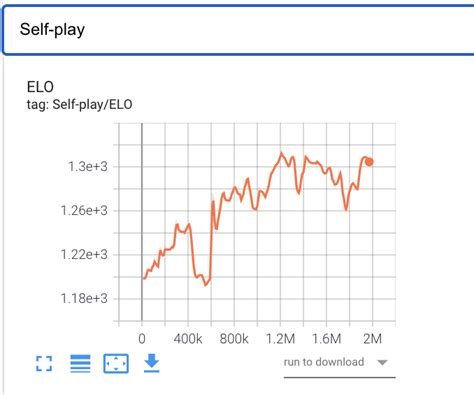
Task: Click the arrow beside 'run to download'
Action: 382,362
